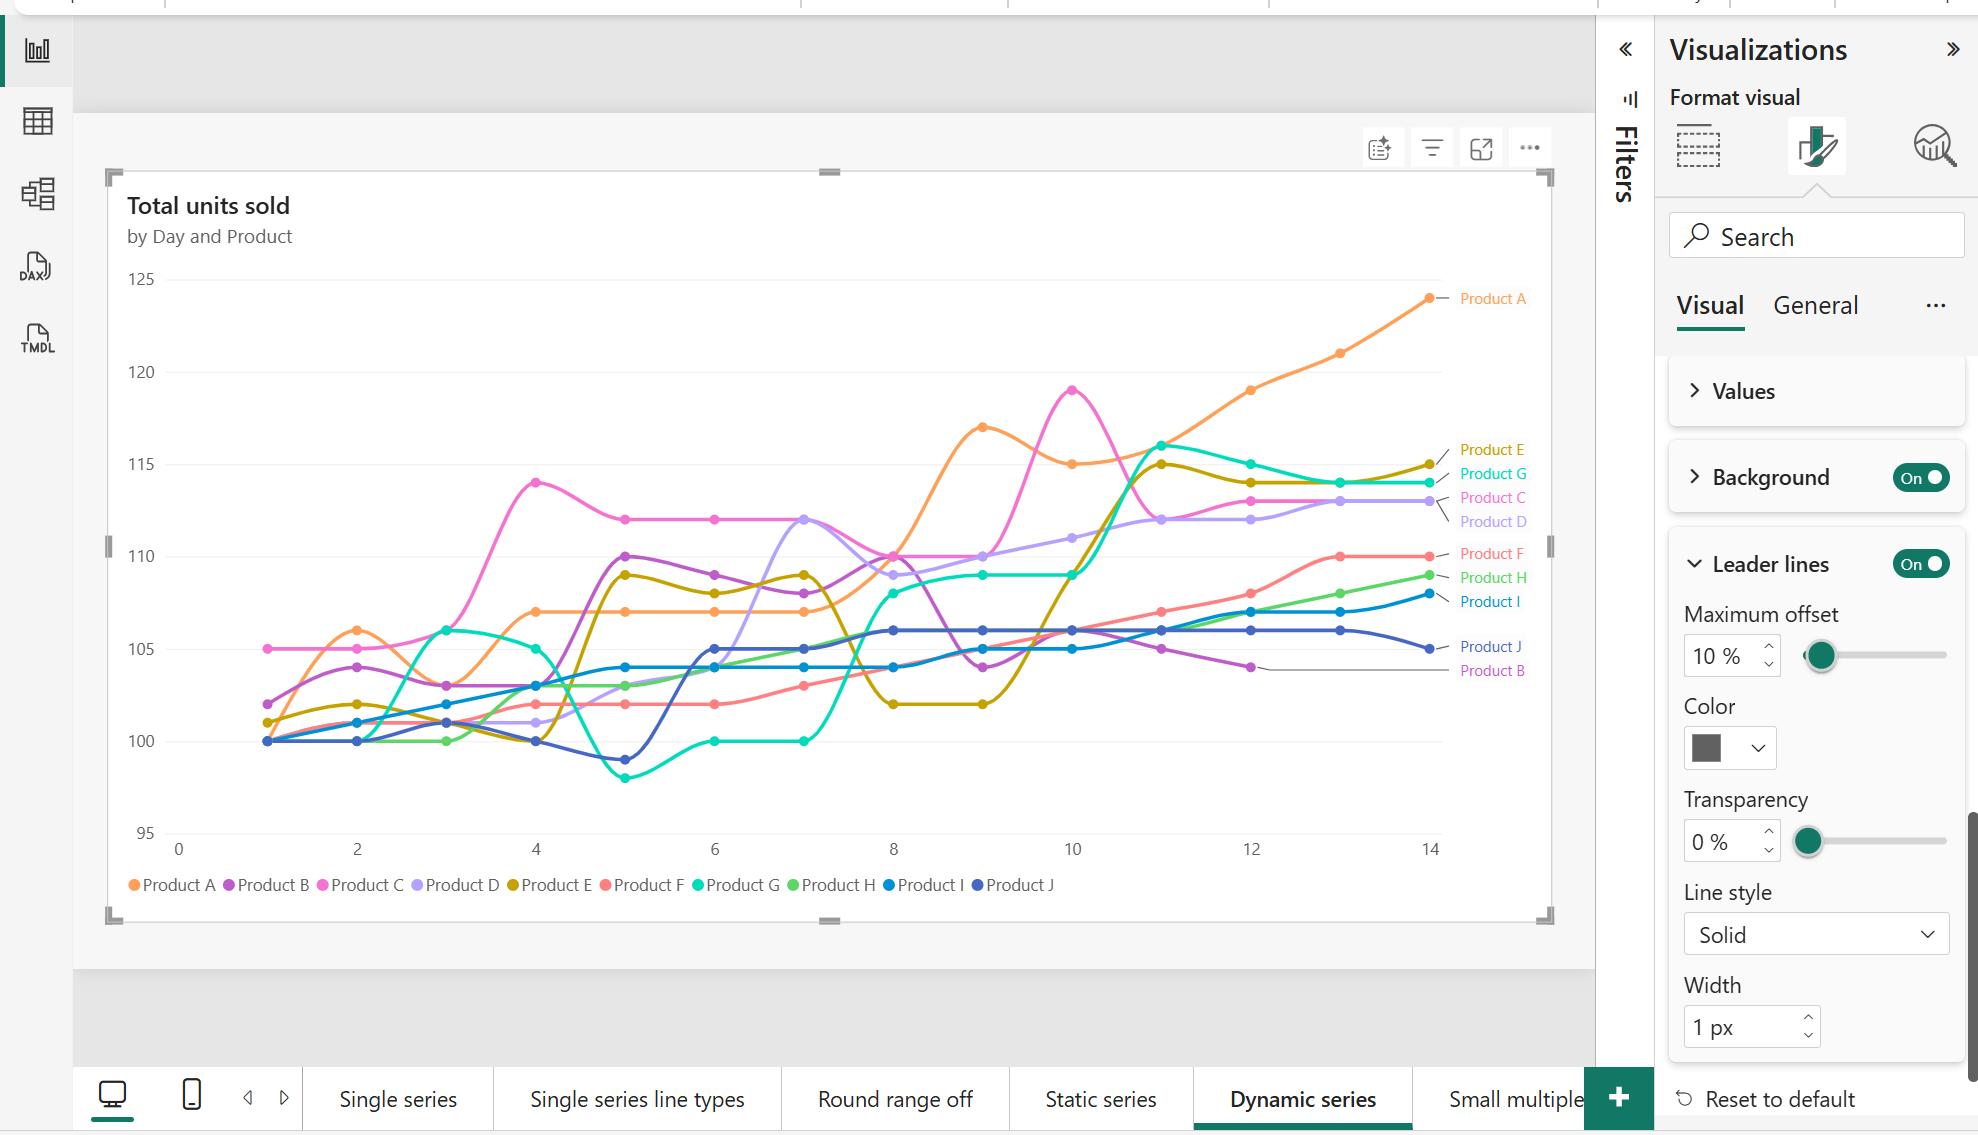Switch to mobile layout view
The width and height of the screenshot is (1978, 1135).
191,1095
